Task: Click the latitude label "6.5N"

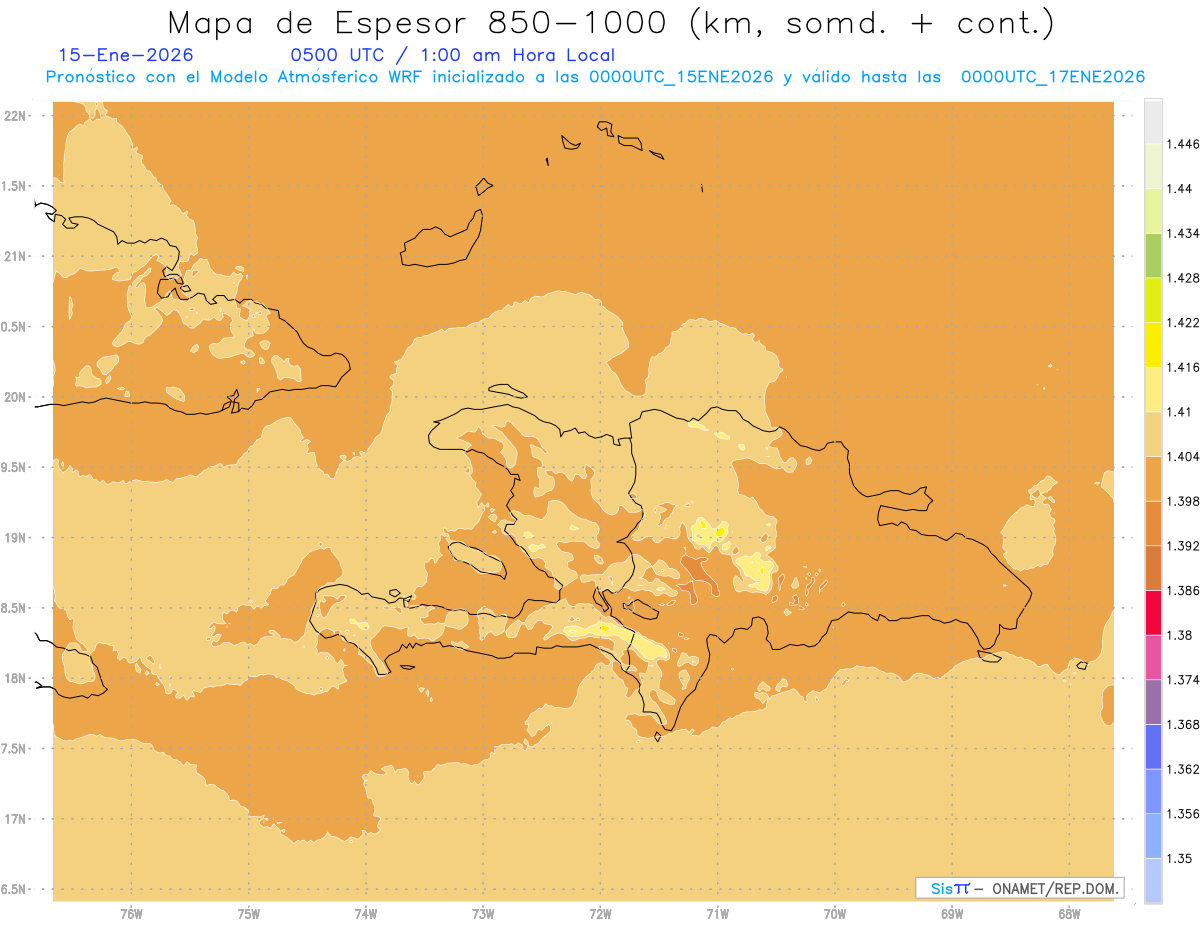Action: click(x=15, y=889)
